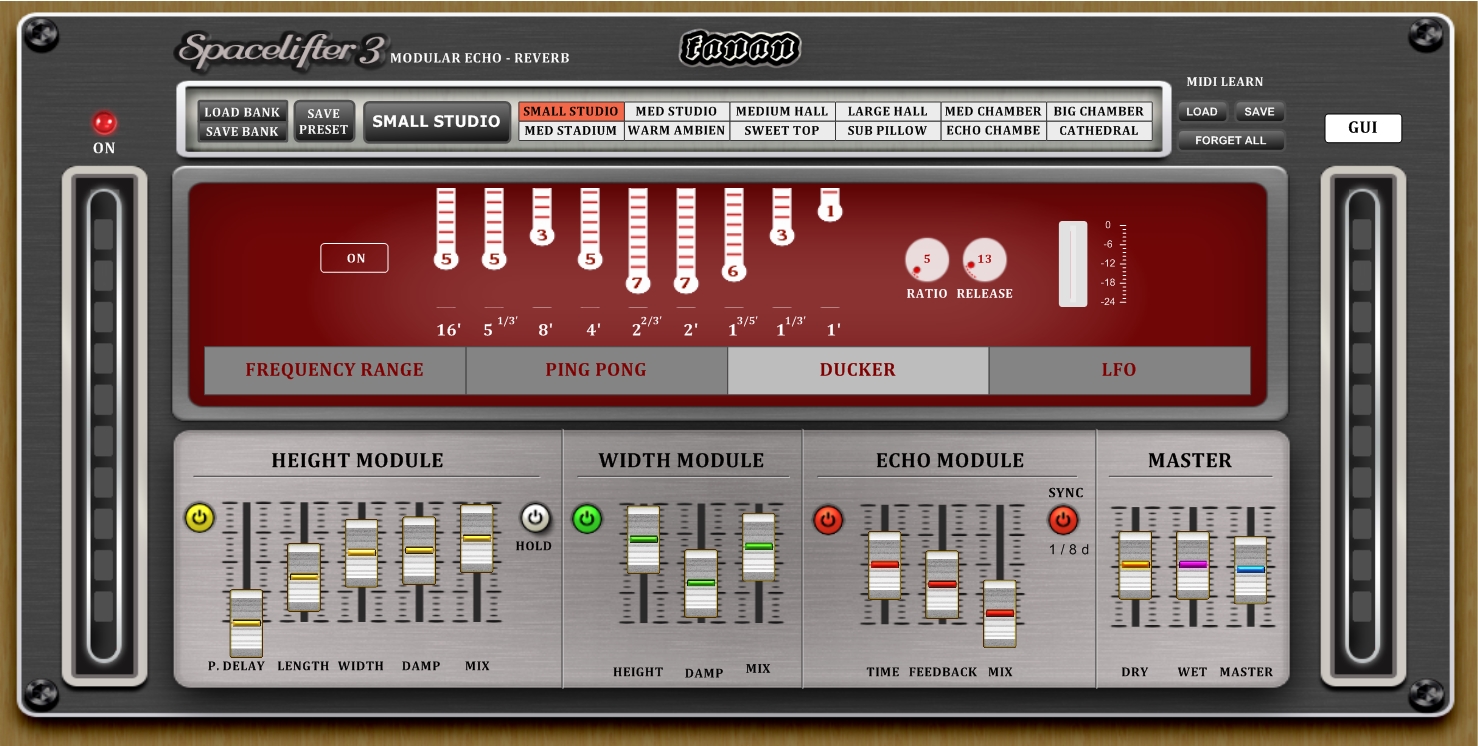
Task: Open the PING PONG tab
Action: click(x=596, y=370)
